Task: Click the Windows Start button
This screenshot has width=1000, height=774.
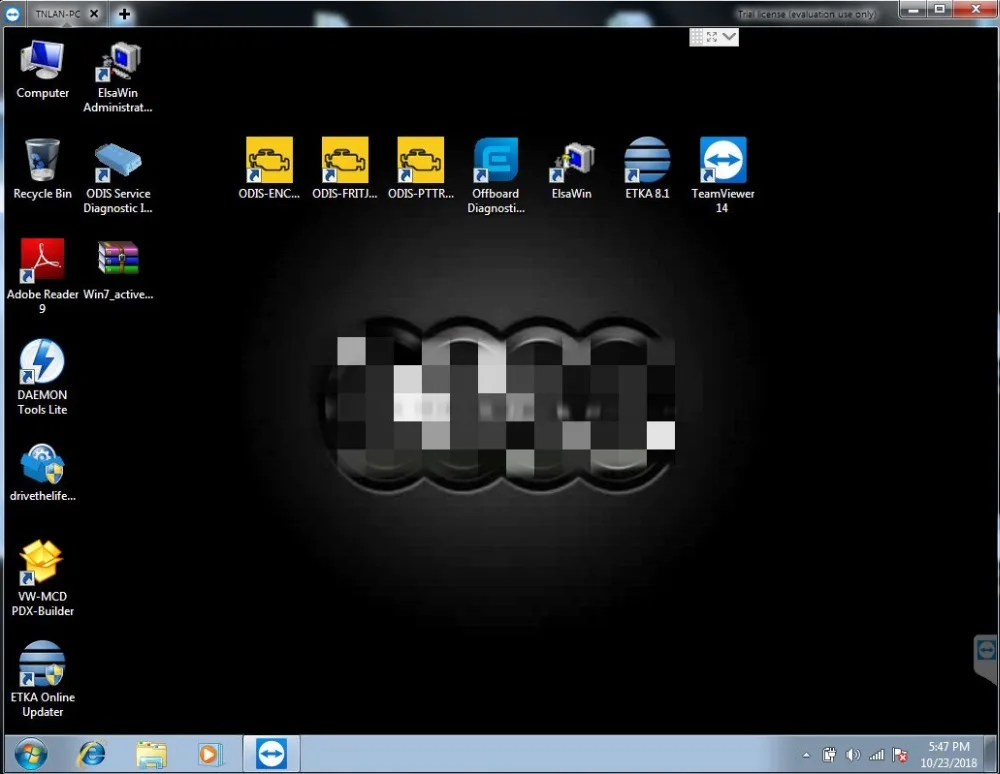Action: point(30,755)
